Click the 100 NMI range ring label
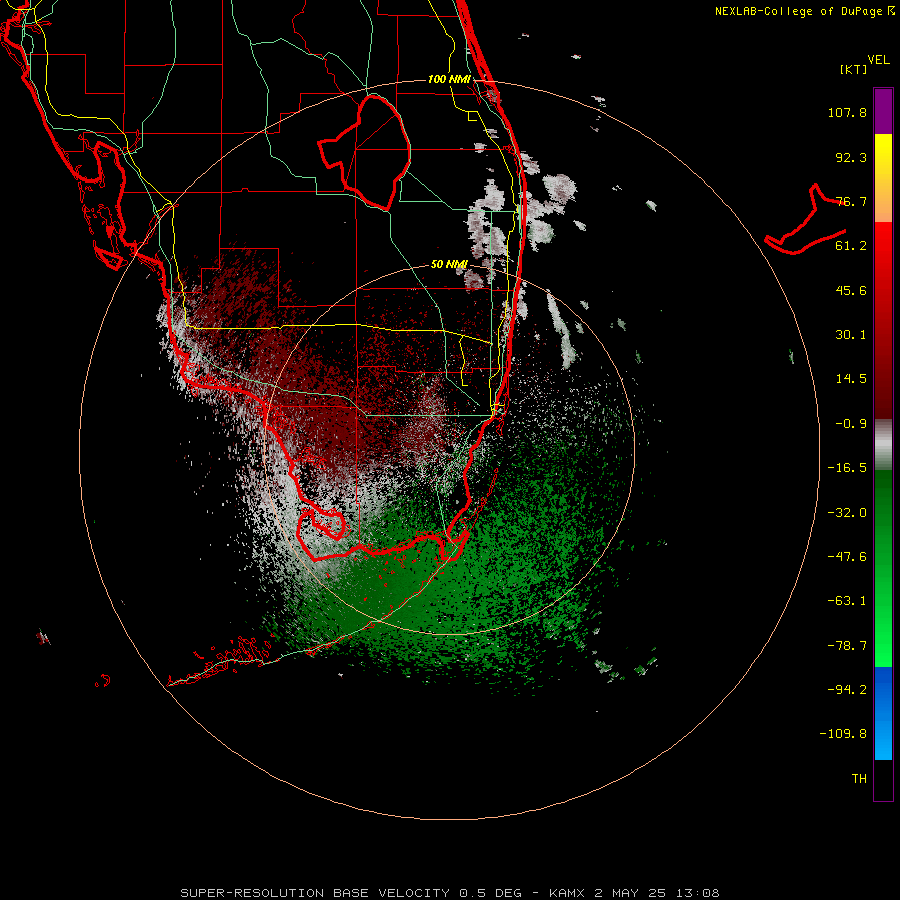Viewport: 900px width, 900px height. (449, 79)
